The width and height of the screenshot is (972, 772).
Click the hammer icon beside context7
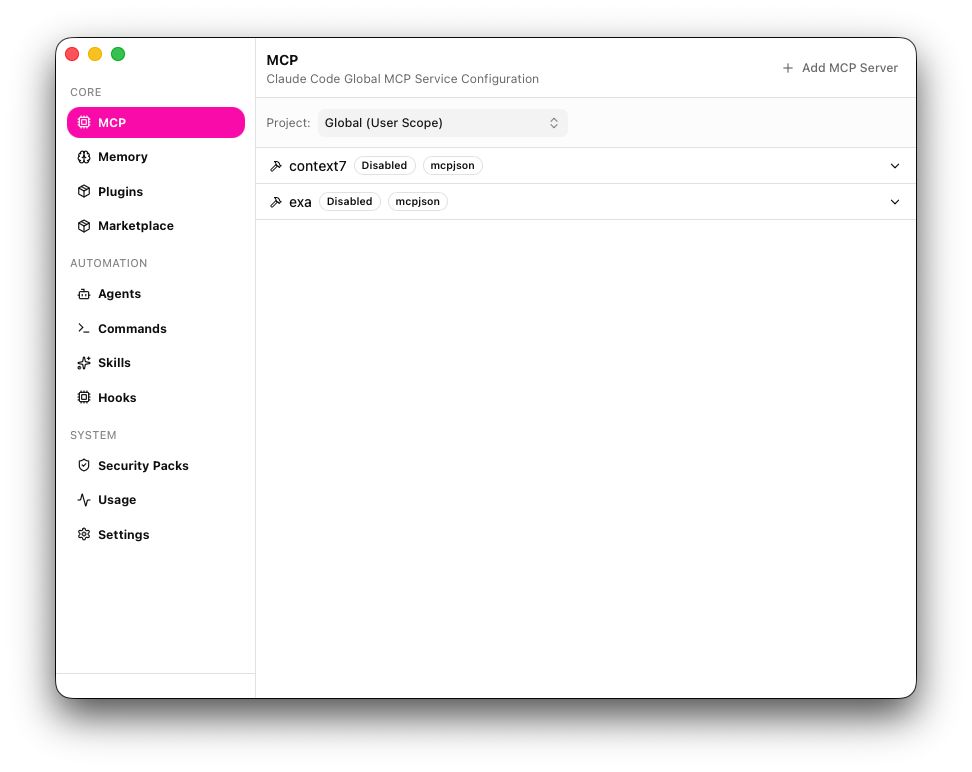coord(276,166)
